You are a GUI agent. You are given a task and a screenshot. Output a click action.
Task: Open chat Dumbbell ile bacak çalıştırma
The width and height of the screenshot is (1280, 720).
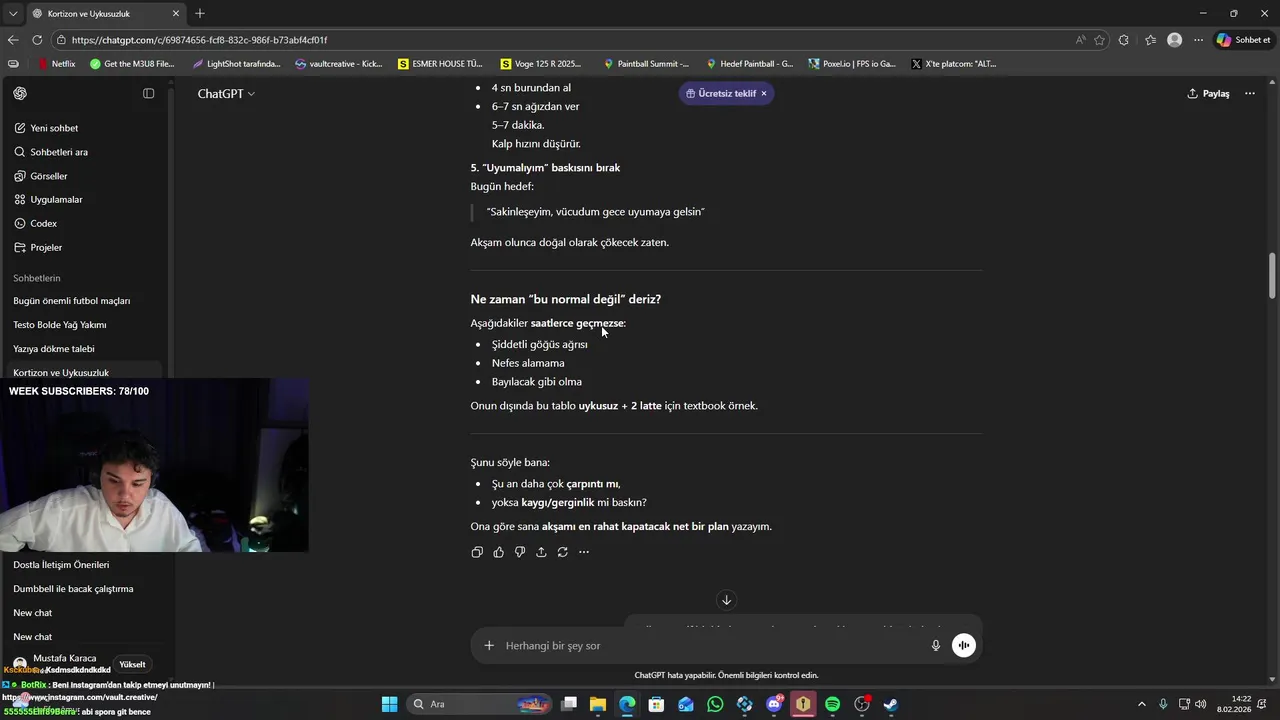tap(73, 589)
